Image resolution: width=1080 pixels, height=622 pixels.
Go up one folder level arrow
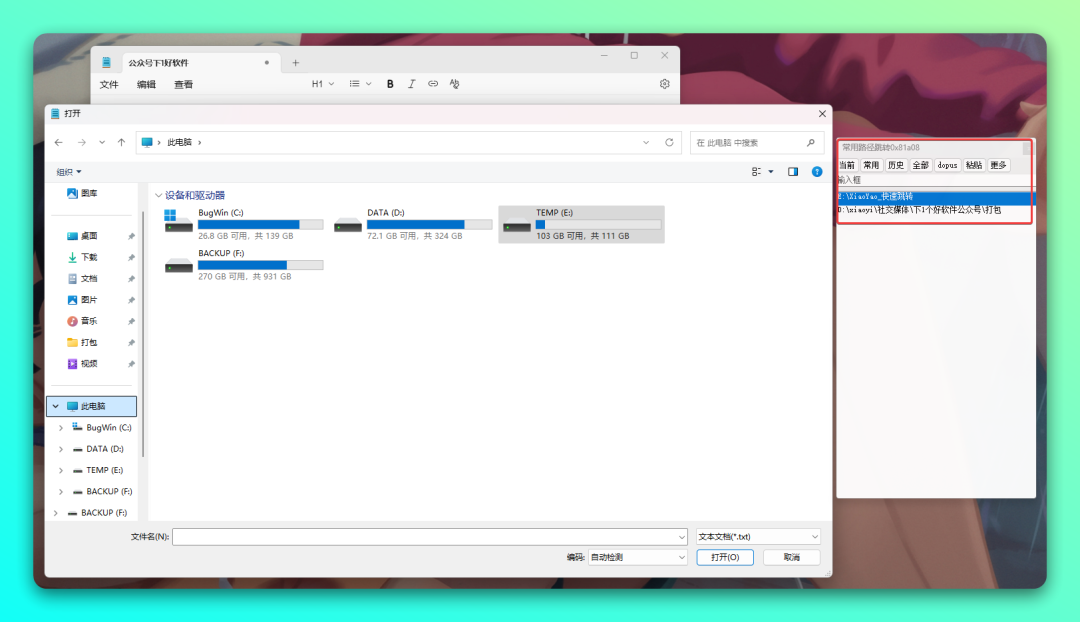pos(121,143)
